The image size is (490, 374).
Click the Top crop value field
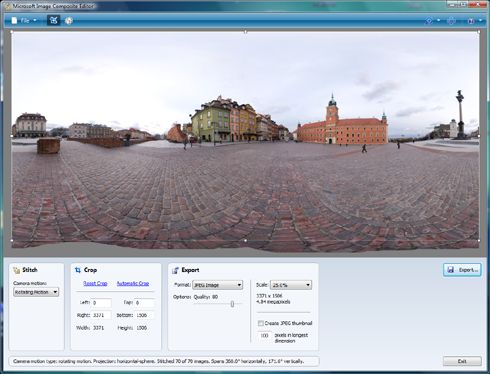(144, 303)
